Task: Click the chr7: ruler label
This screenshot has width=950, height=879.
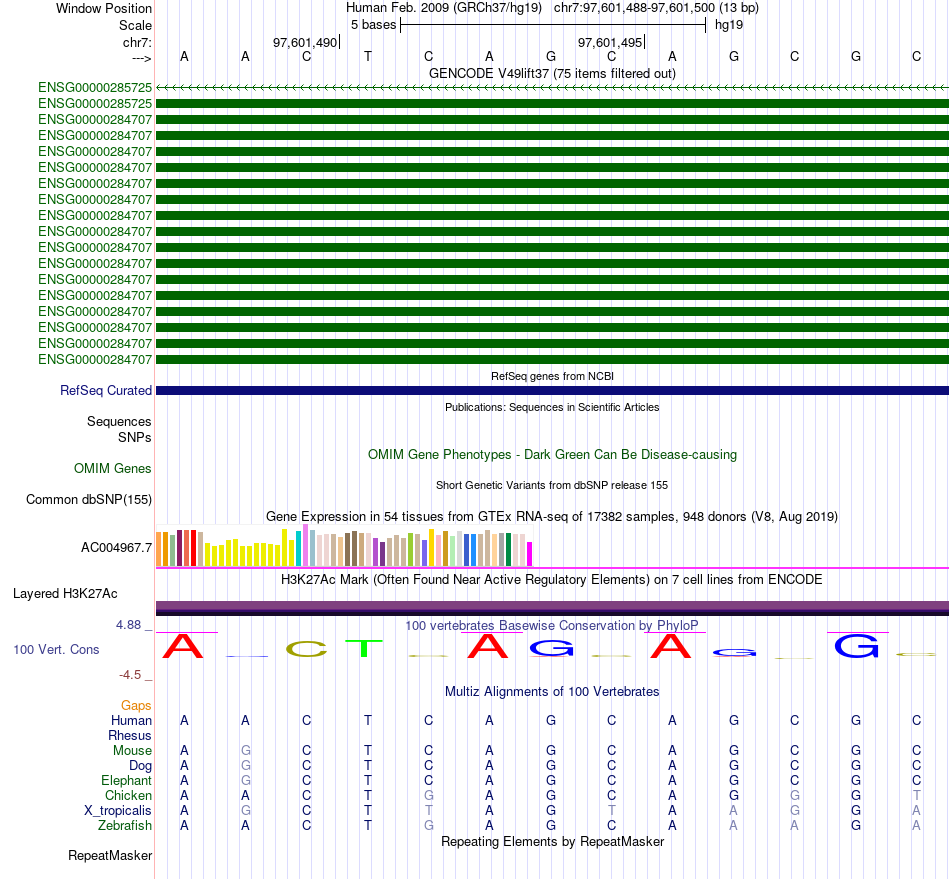Action: tap(137, 42)
